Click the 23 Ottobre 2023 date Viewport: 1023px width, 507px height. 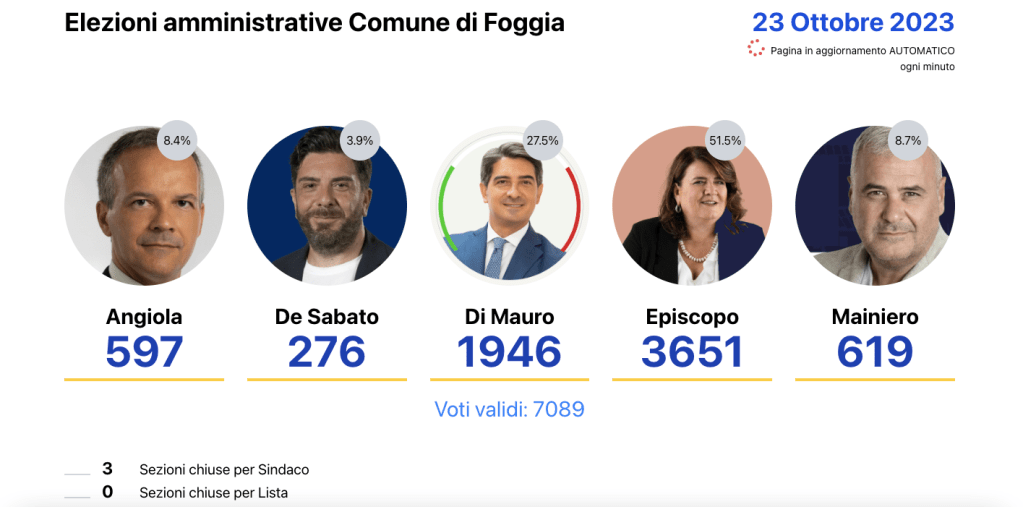[x=853, y=22]
